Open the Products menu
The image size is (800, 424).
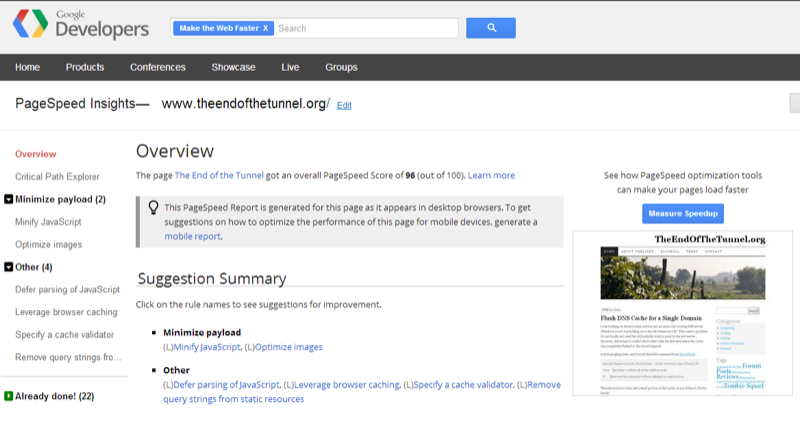click(85, 68)
